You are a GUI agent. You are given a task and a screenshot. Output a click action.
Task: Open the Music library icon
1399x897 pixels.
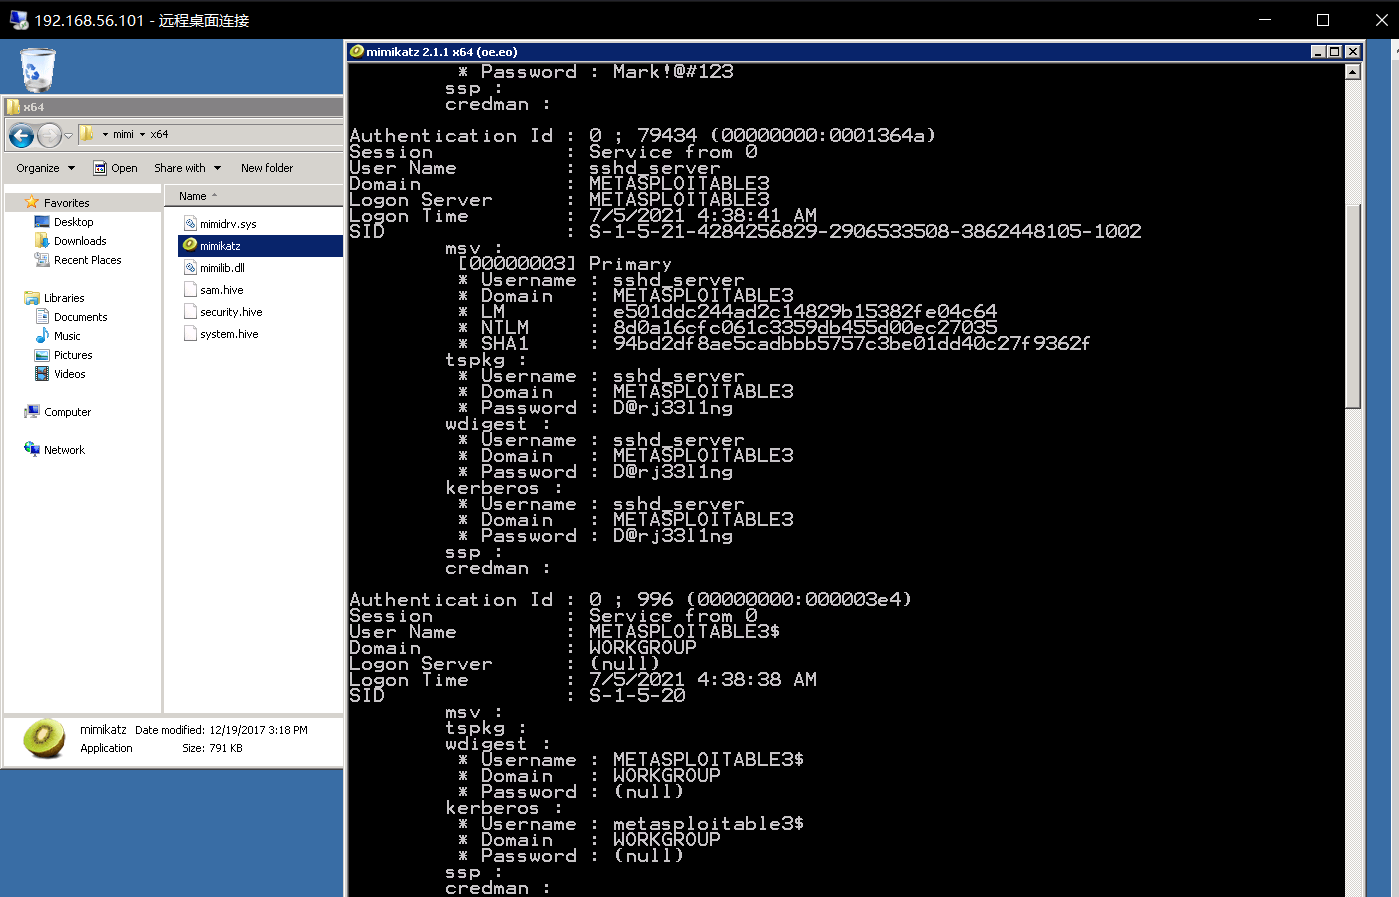coord(42,336)
